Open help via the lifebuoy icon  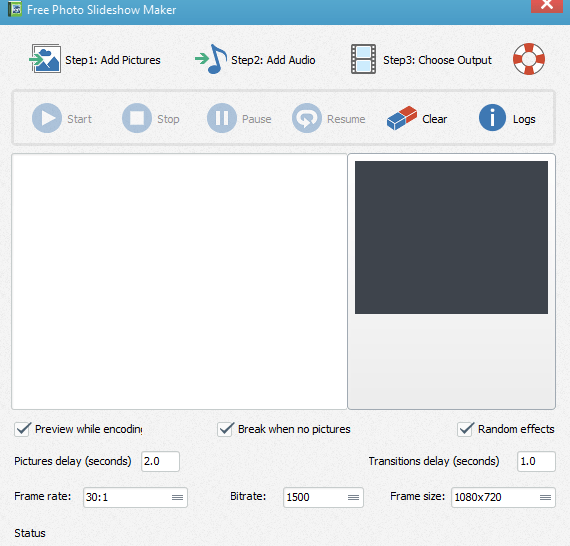pos(529,59)
